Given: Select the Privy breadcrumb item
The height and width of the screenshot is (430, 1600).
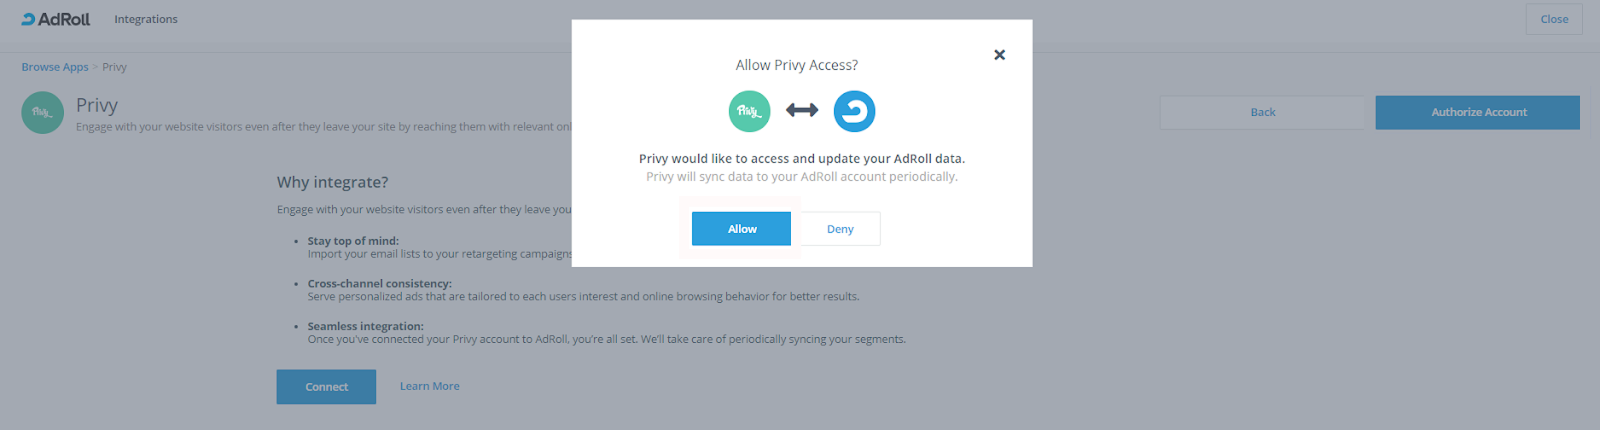Looking at the screenshot, I should [114, 67].
